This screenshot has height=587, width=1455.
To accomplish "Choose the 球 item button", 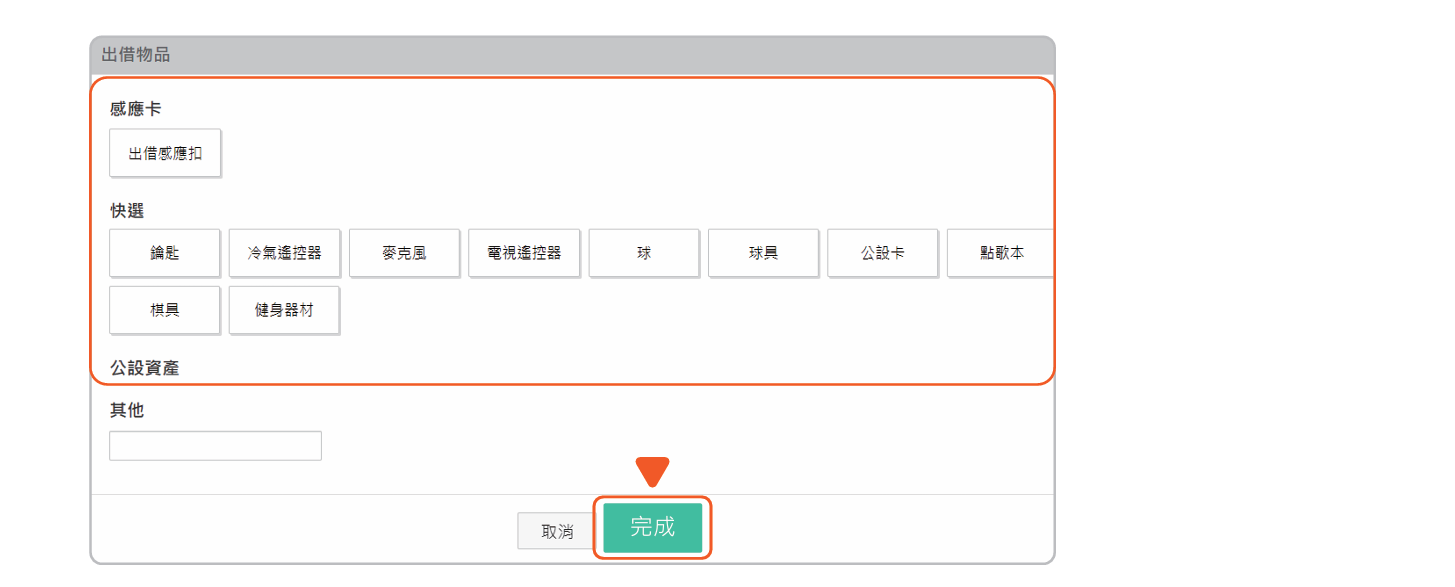I will pos(644,253).
